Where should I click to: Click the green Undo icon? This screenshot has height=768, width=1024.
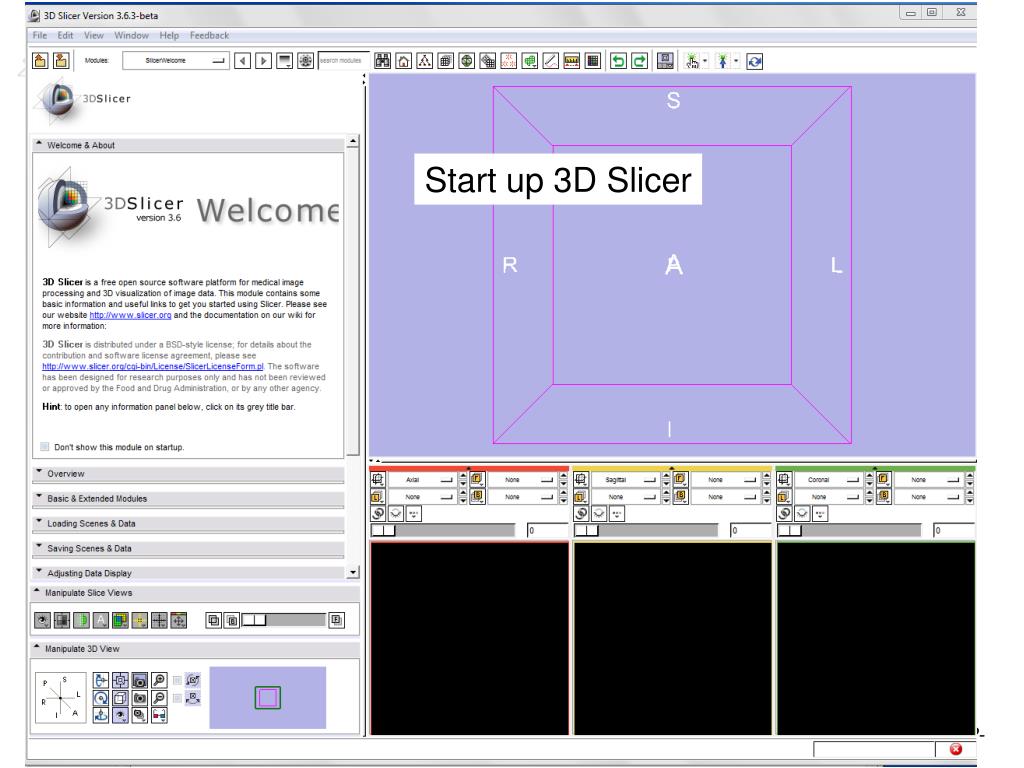[x=618, y=61]
